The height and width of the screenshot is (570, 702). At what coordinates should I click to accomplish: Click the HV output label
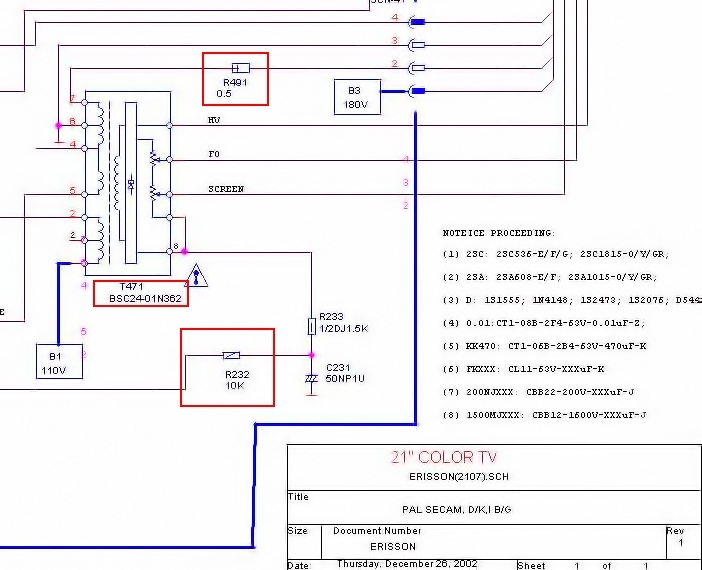pos(214,120)
